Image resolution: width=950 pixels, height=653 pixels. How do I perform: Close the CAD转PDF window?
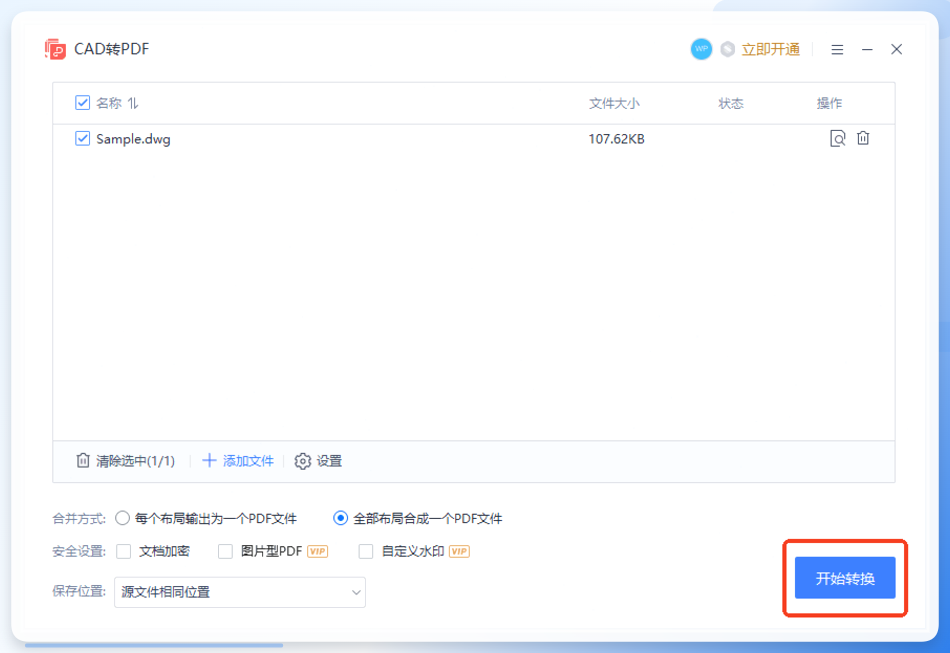tap(897, 50)
